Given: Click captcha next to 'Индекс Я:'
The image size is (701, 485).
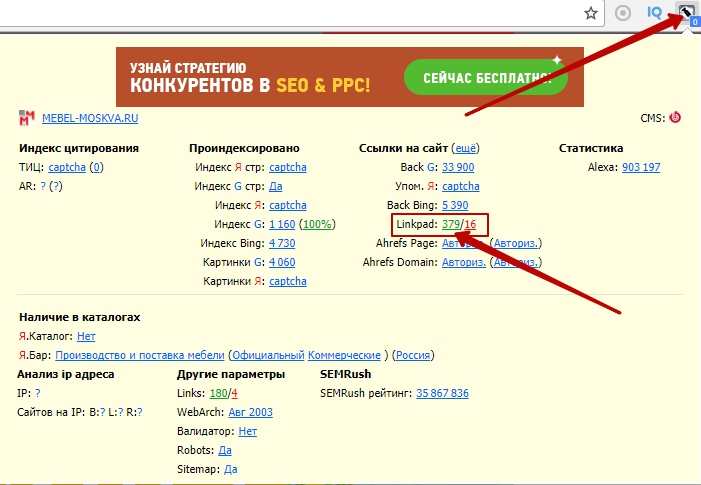Looking at the screenshot, I should coord(288,205).
